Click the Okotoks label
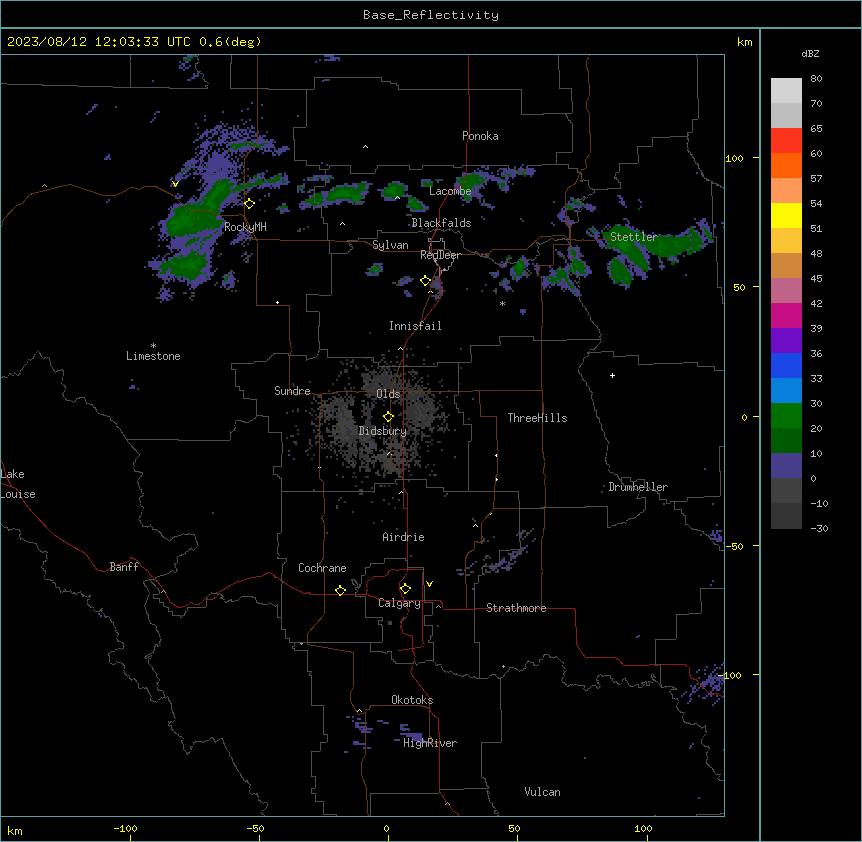The image size is (862, 842). click(x=412, y=700)
